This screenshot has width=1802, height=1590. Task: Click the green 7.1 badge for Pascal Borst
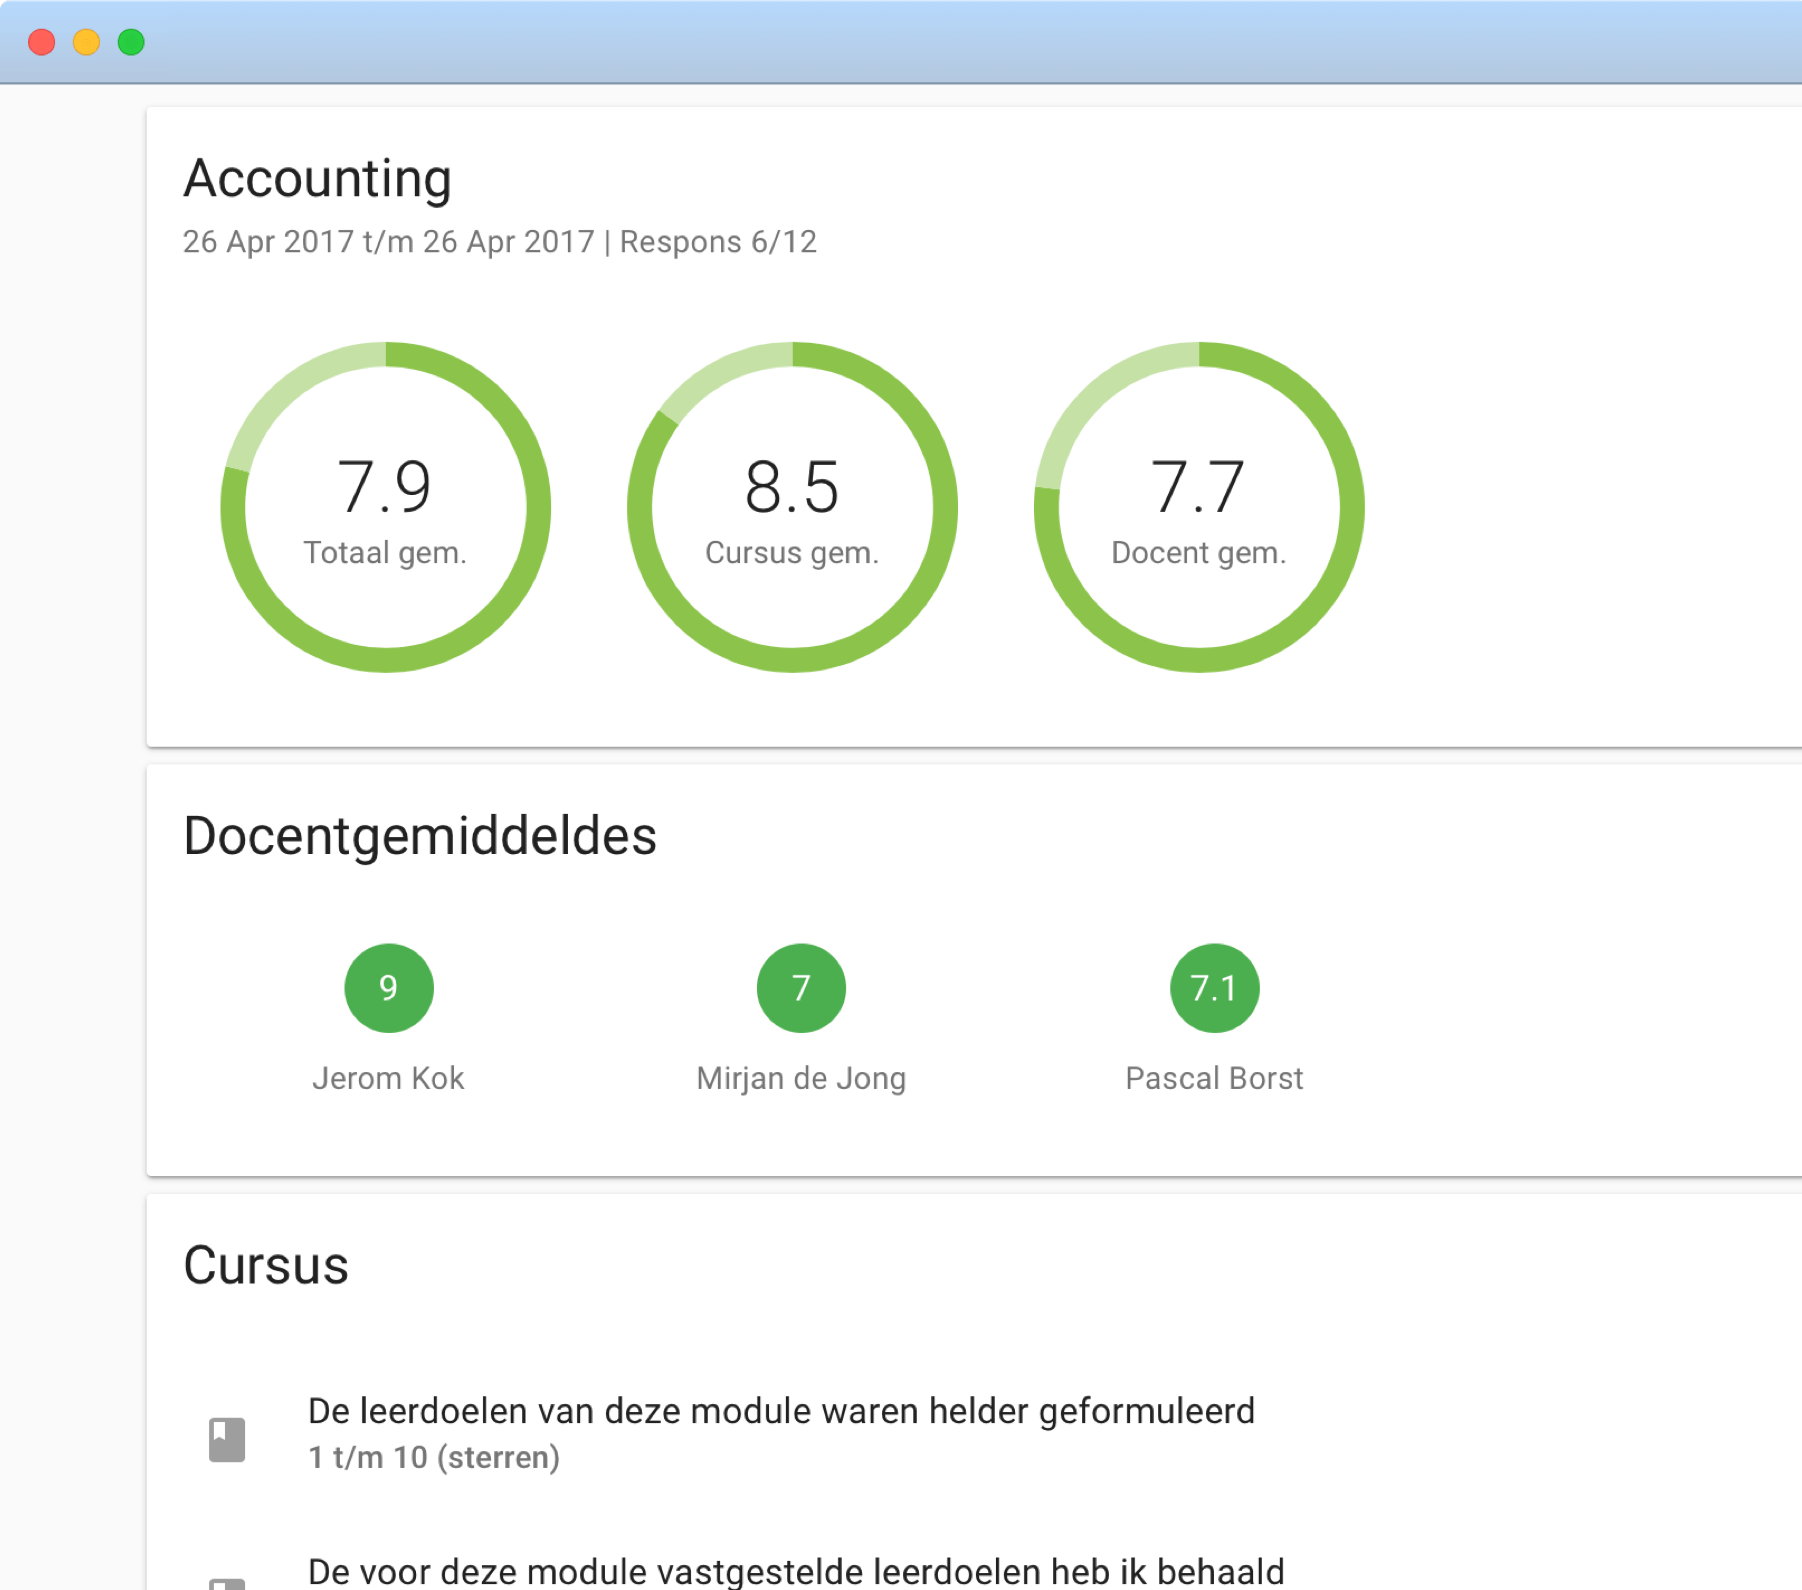click(x=1214, y=988)
